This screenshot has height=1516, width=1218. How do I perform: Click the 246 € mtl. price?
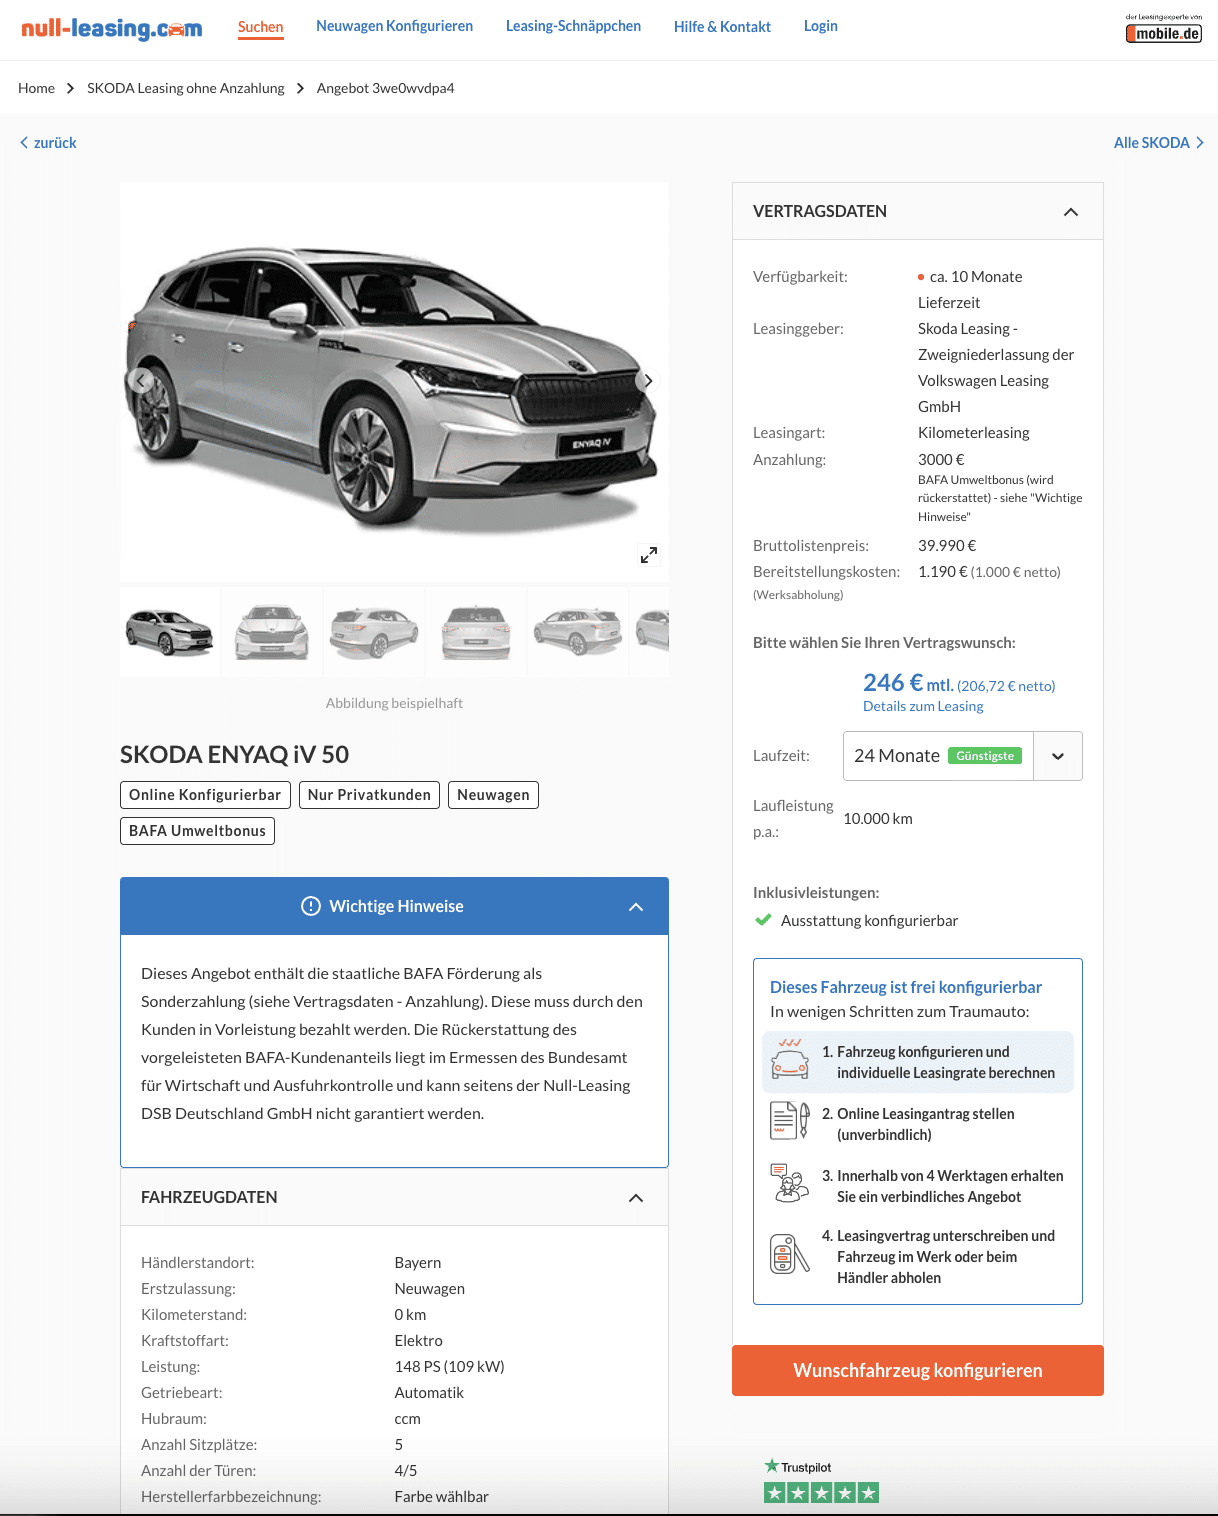[x=908, y=683]
